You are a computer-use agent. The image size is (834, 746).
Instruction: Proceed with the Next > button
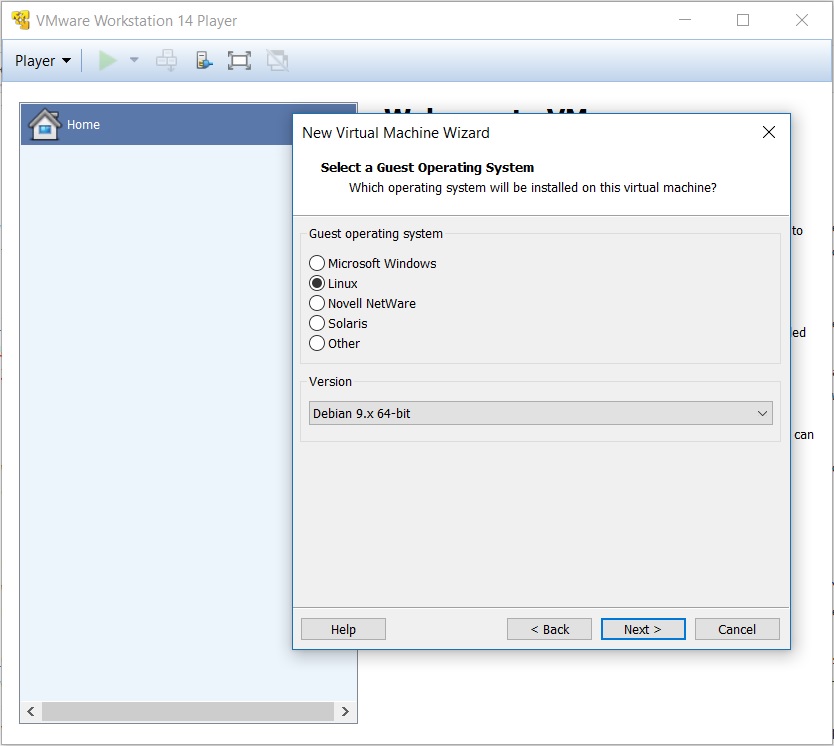pyautogui.click(x=643, y=629)
